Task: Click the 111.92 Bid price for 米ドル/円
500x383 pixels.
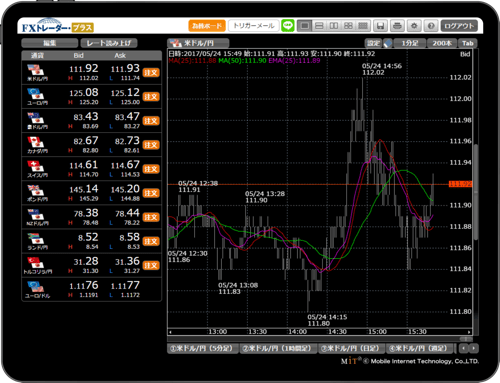Action: 84,68
